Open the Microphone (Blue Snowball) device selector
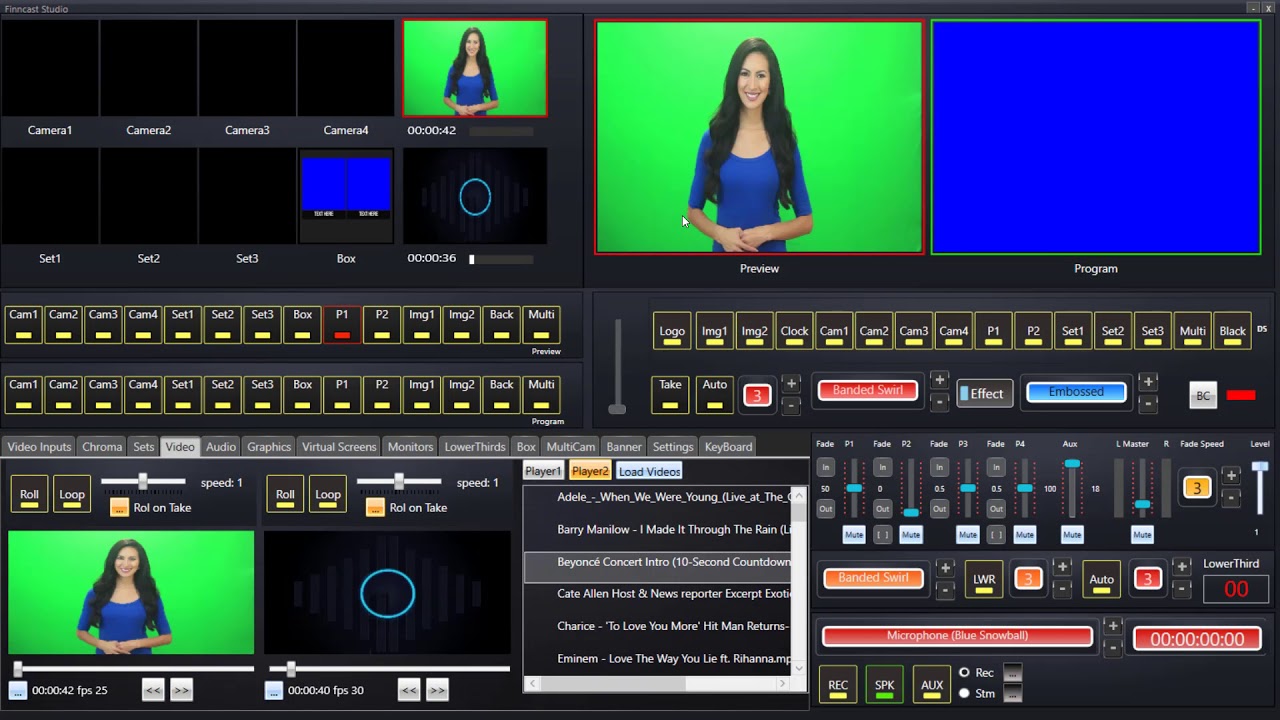The height and width of the screenshot is (720, 1280). [957, 636]
